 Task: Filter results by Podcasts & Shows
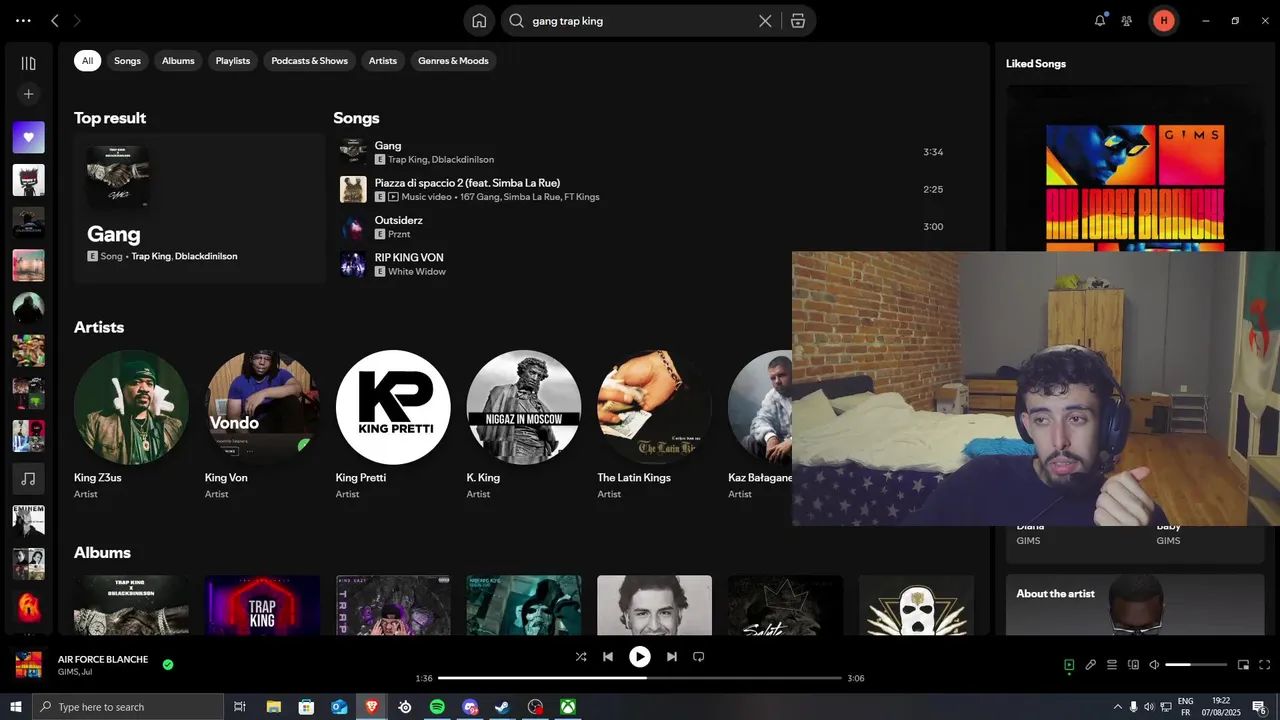pyautogui.click(x=310, y=61)
